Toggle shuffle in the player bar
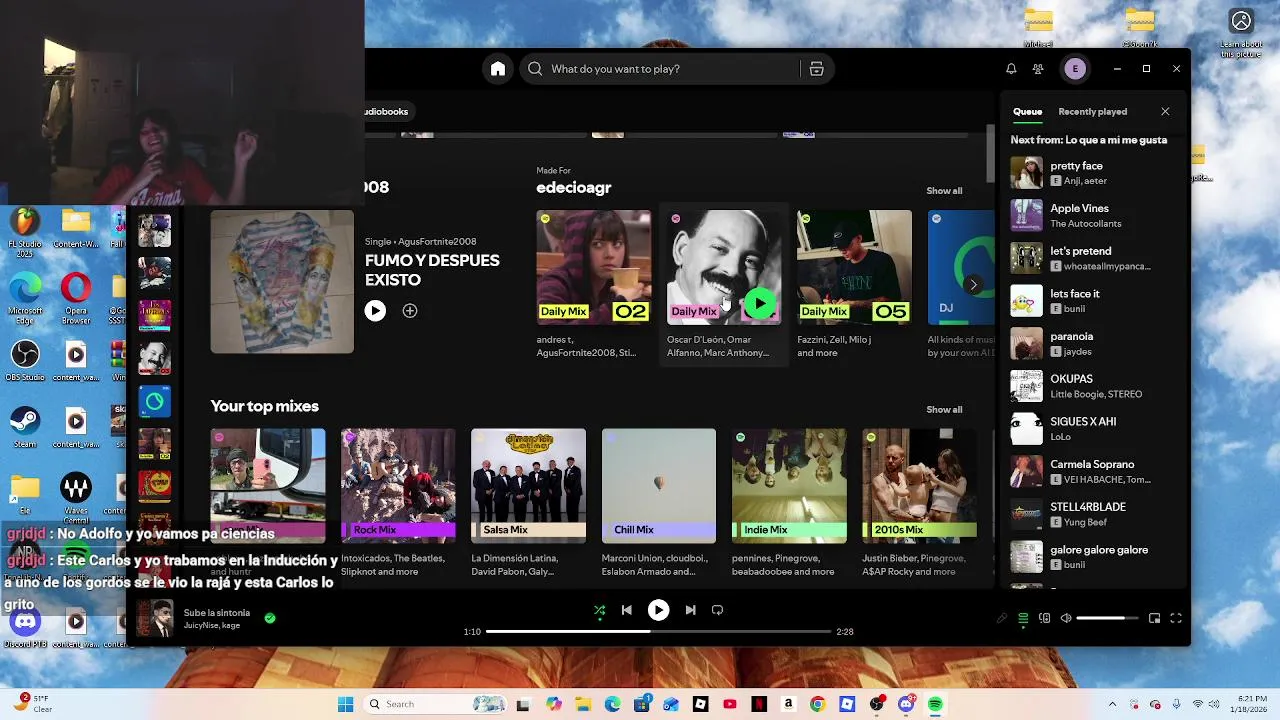This screenshot has height=720, width=1280. [x=599, y=610]
